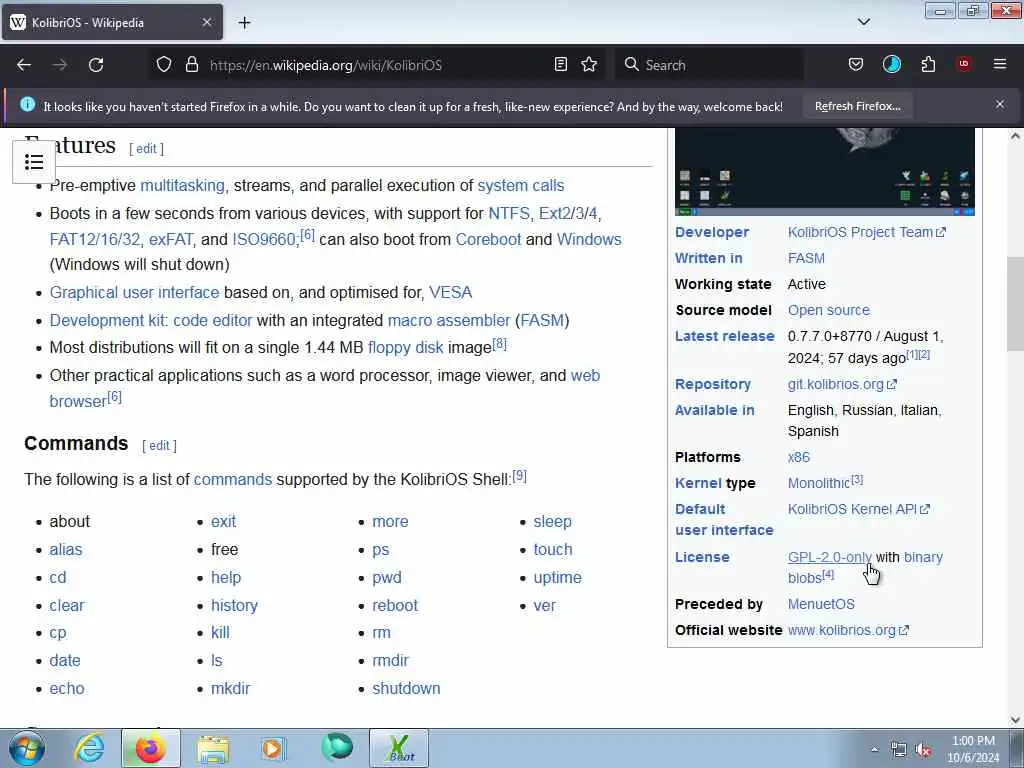
Task: Open the Windows Start menu orb
Action: [27, 748]
